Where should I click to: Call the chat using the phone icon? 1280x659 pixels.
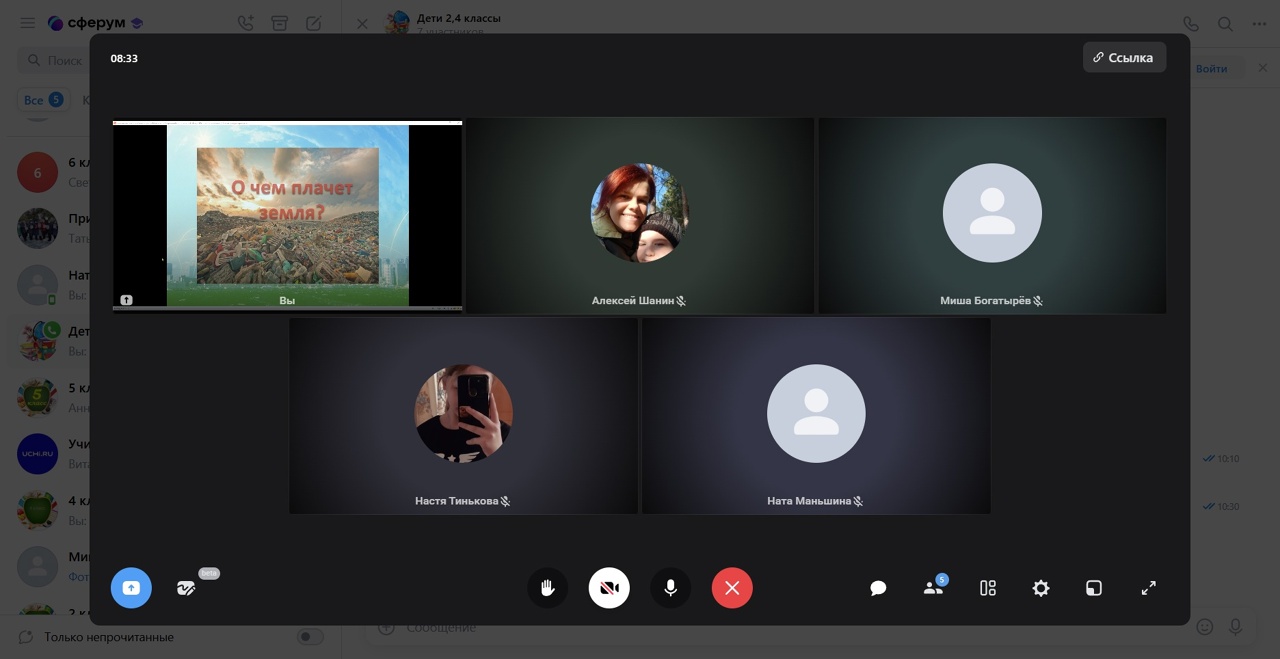[x=1190, y=23]
